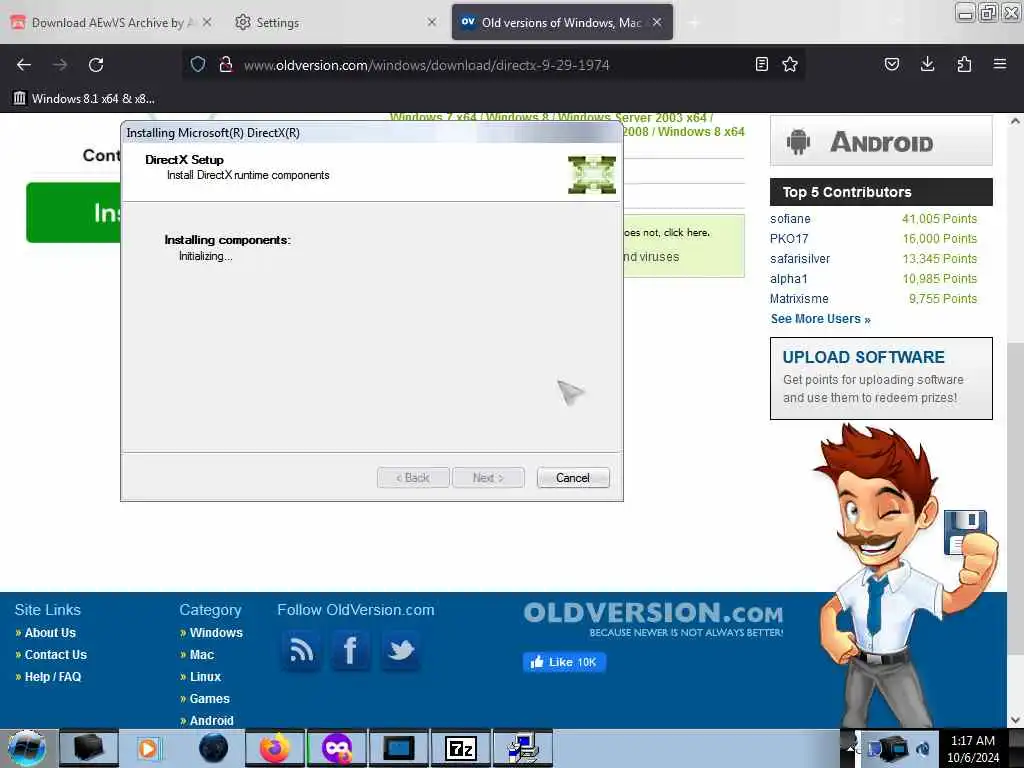Click the purple mask app taskbar icon
The image size is (1024, 768).
337,748
